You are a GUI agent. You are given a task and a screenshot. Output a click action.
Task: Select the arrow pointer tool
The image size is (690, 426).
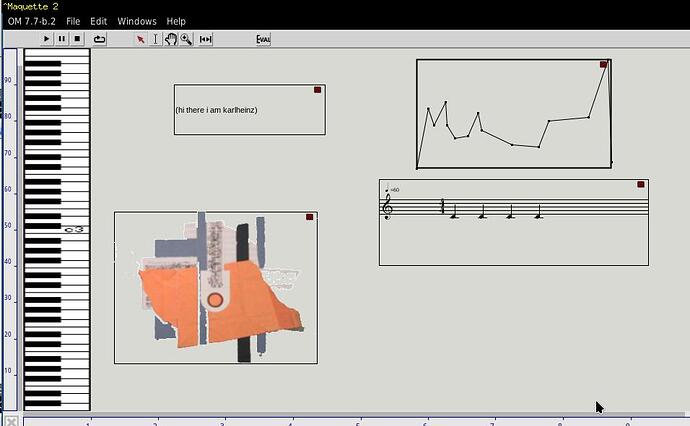pyautogui.click(x=141, y=39)
